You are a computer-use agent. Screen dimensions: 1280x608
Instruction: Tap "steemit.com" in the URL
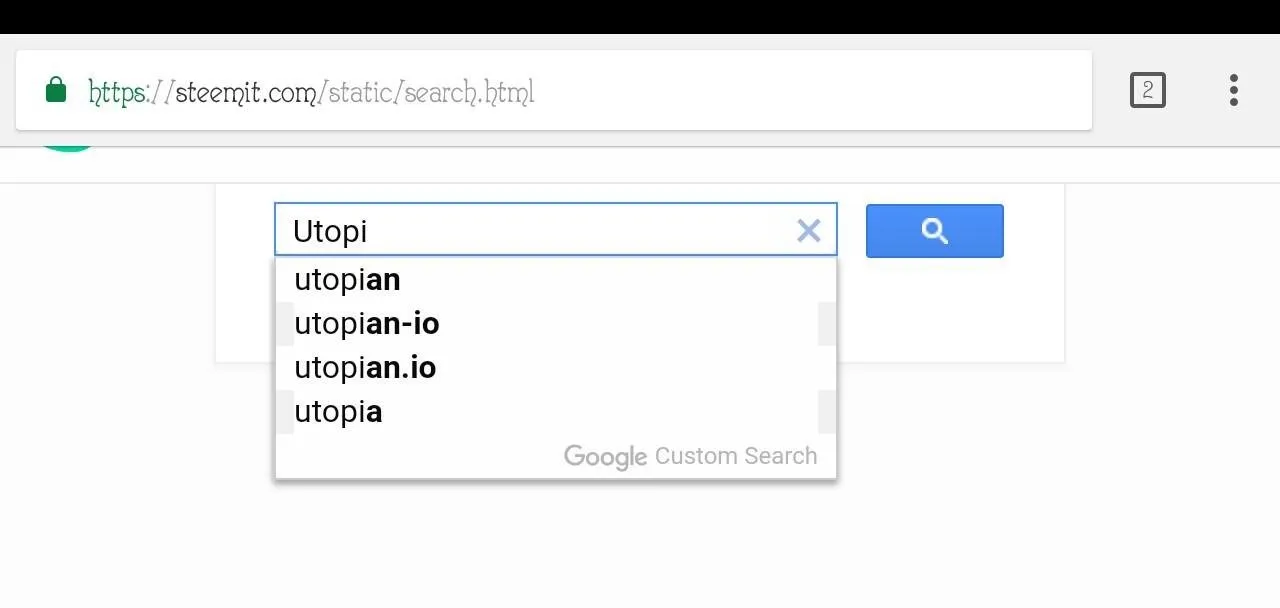pyautogui.click(x=247, y=92)
